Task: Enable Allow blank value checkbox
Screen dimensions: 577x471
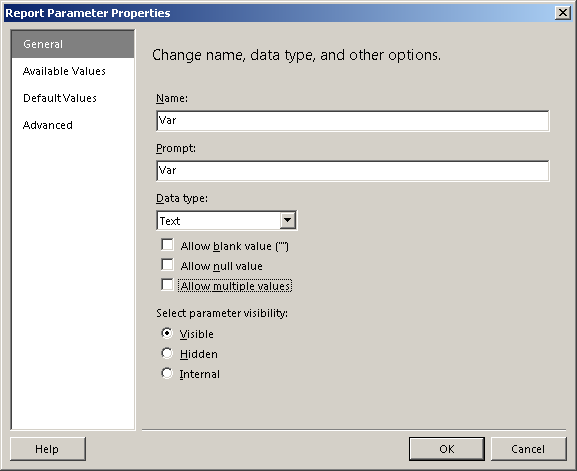Action: [x=167, y=245]
